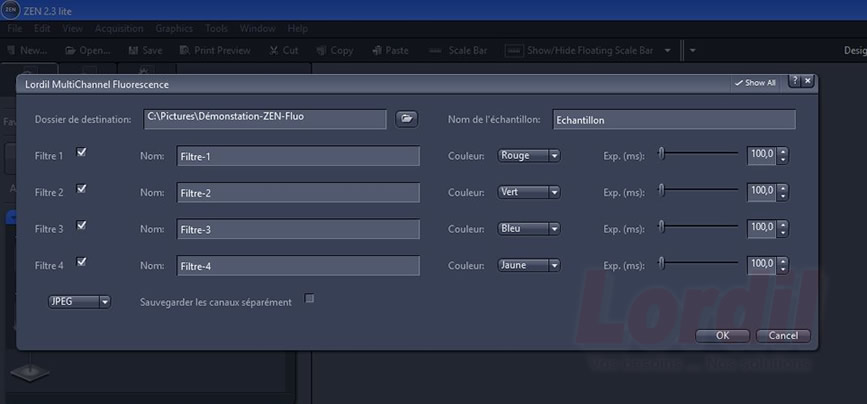
Task: Open the Edit menu
Action: coord(42,28)
